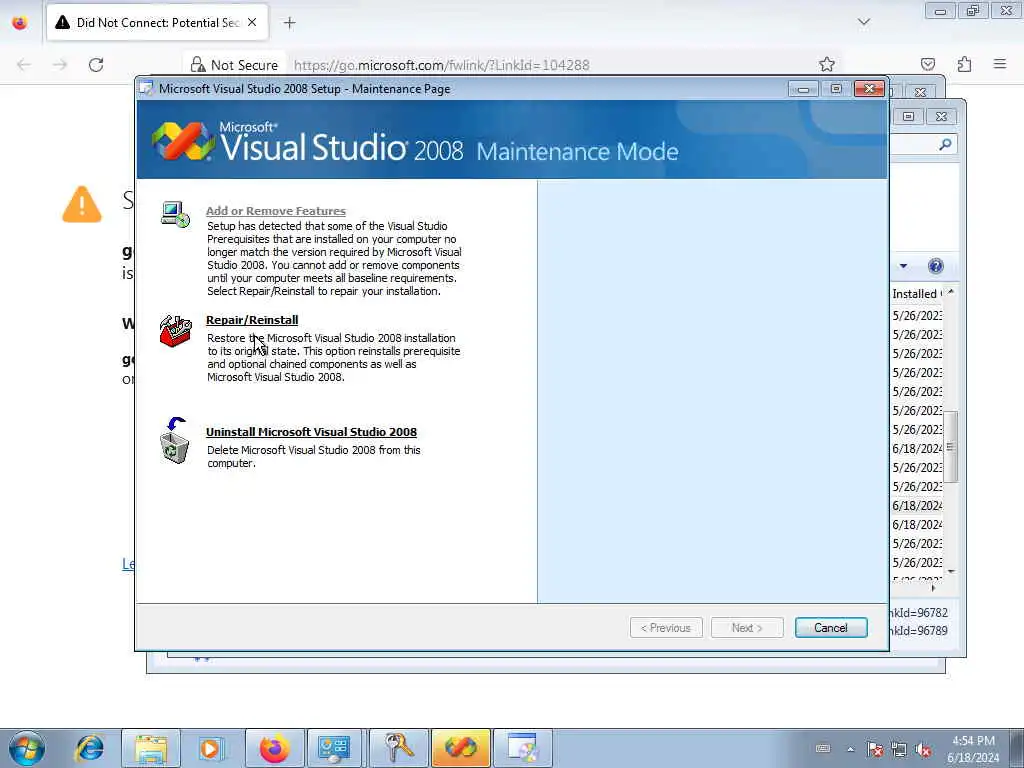
Task: Switch to Firefox in the taskbar
Action: click(274, 748)
